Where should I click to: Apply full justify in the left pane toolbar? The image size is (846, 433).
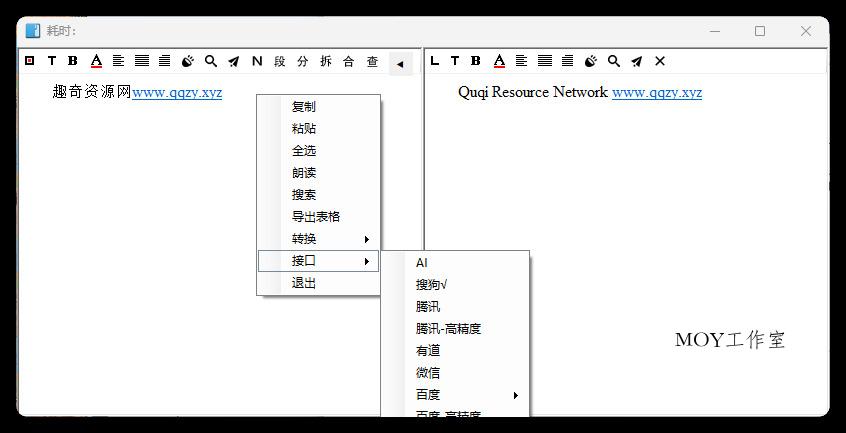pyautogui.click(x=142, y=61)
